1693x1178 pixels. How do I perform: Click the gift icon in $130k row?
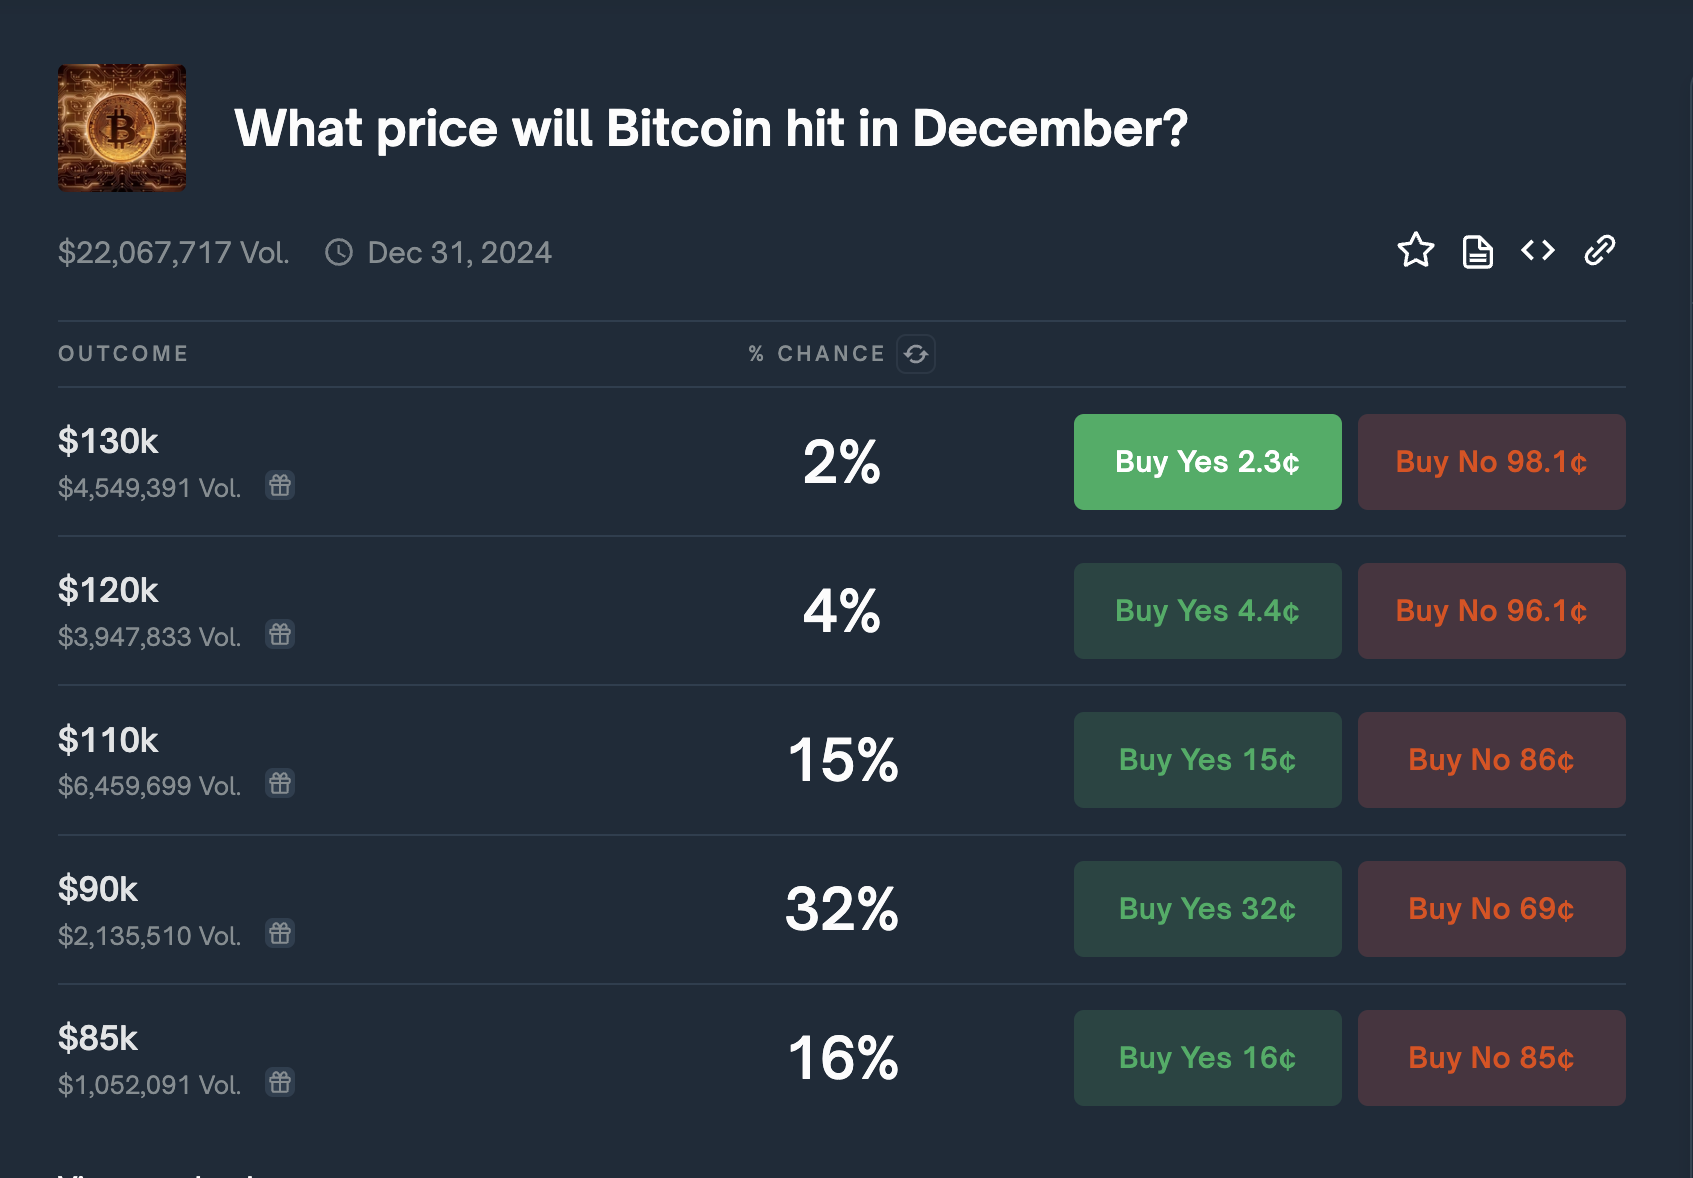pyautogui.click(x=280, y=485)
